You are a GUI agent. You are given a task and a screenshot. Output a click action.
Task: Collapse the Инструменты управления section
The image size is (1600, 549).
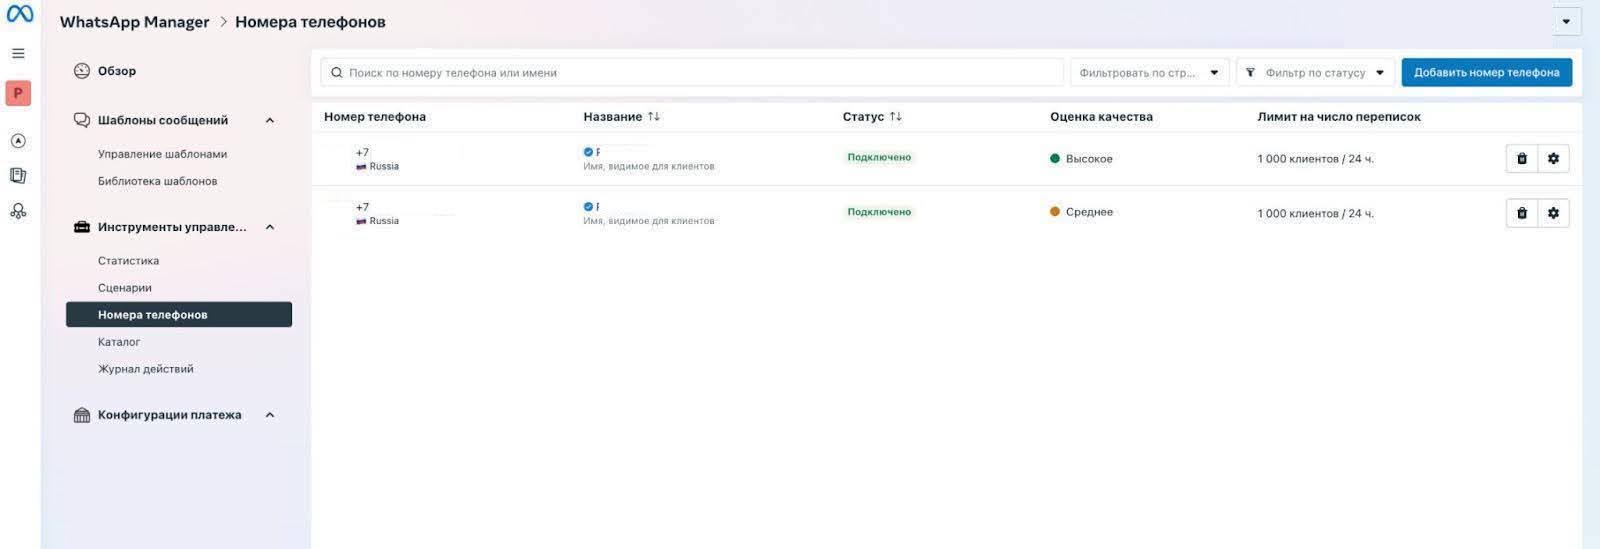pos(270,227)
